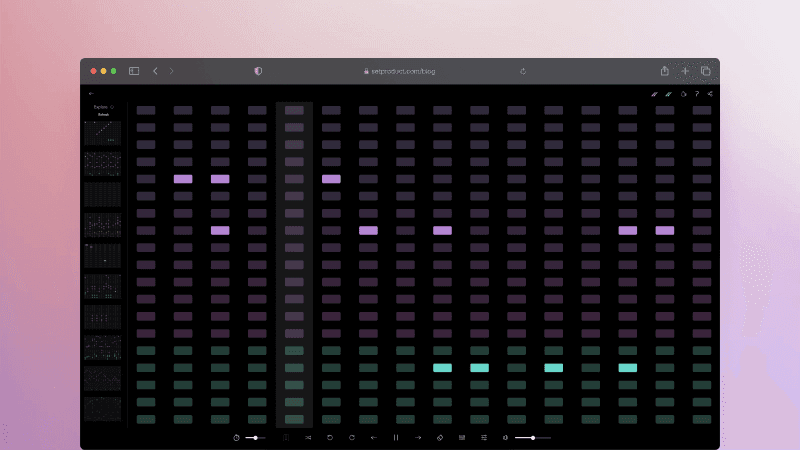Click the dimmed metronome icon in bottom toolbar
The height and width of the screenshot is (451, 801).
pos(286,438)
